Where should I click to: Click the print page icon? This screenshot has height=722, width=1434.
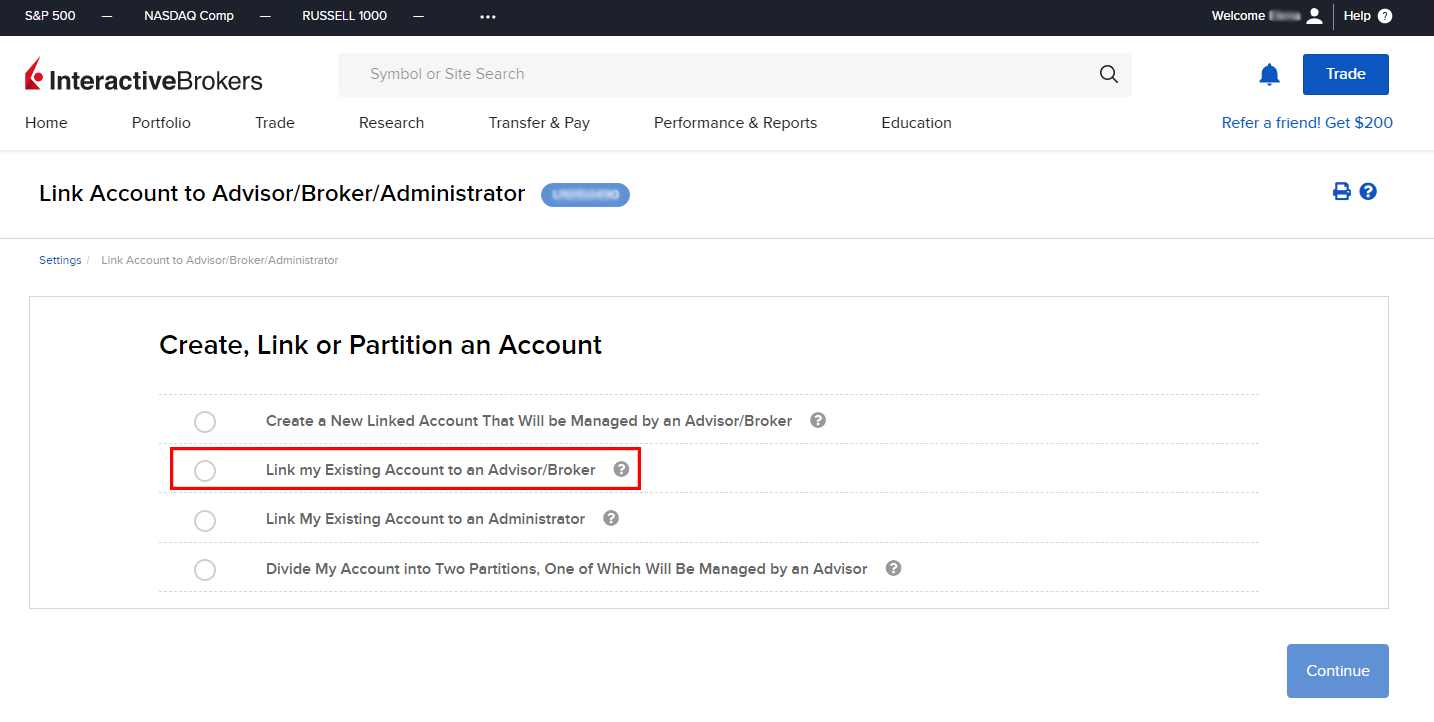[1341, 192]
